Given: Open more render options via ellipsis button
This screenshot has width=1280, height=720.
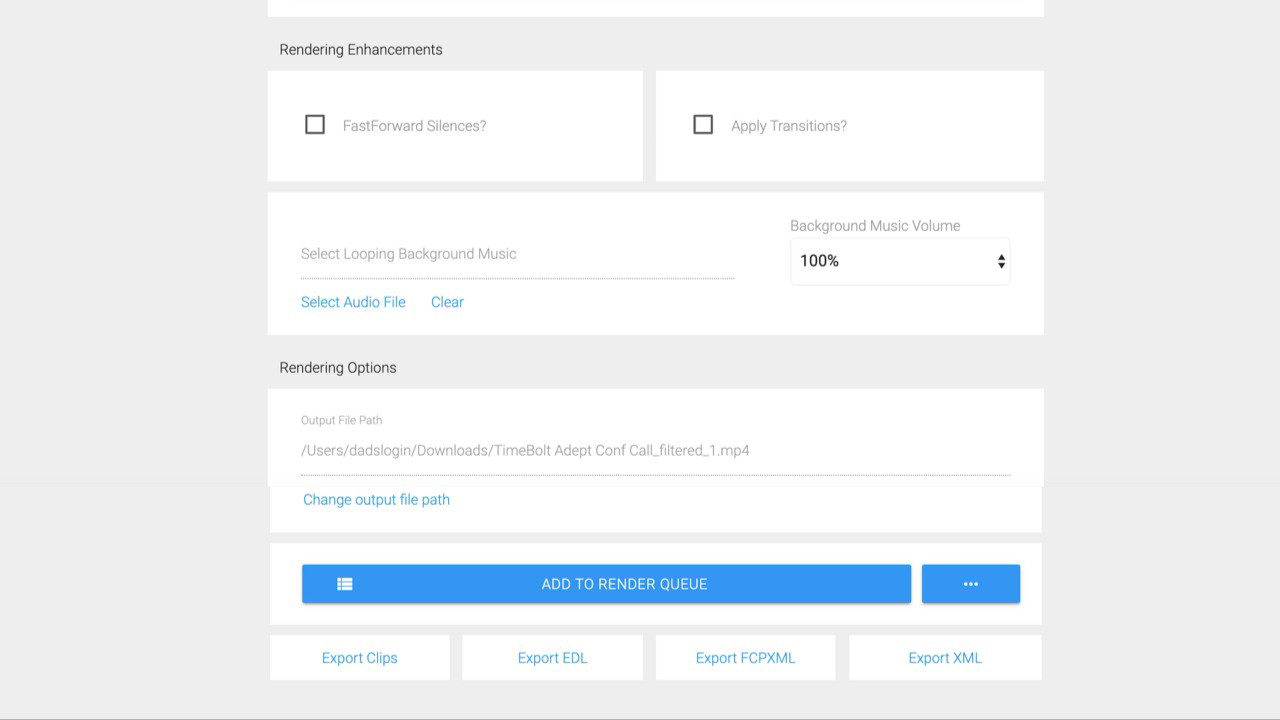Looking at the screenshot, I should tap(970, 584).
